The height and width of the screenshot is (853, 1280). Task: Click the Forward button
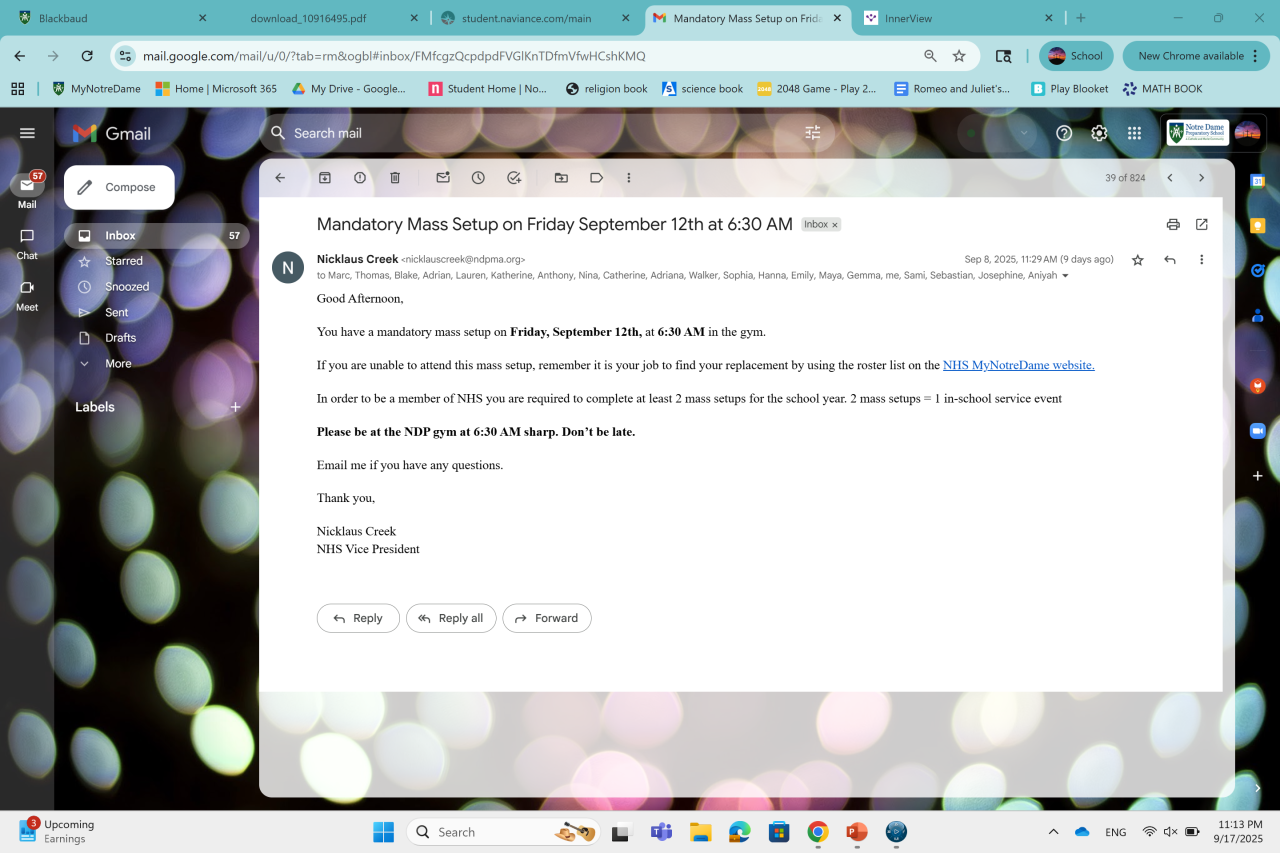pyautogui.click(x=547, y=618)
